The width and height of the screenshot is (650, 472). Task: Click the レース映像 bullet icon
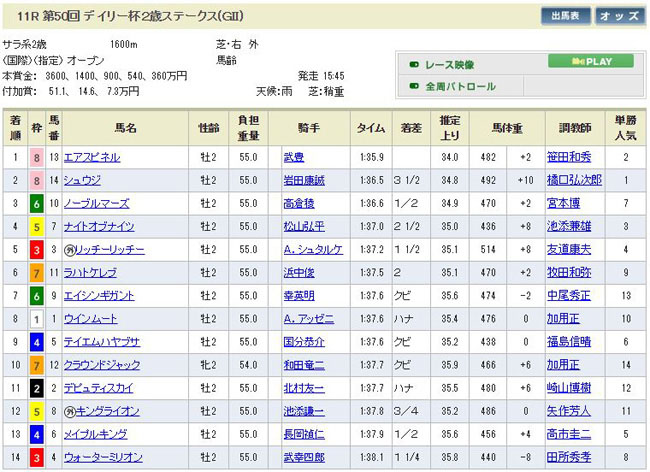[x=414, y=65]
